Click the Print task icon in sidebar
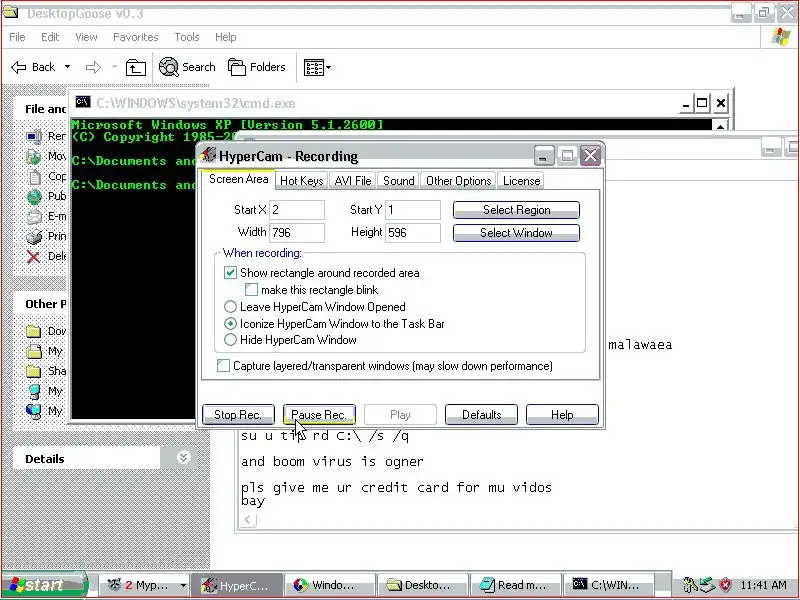800x600 pixels. pos(34,236)
